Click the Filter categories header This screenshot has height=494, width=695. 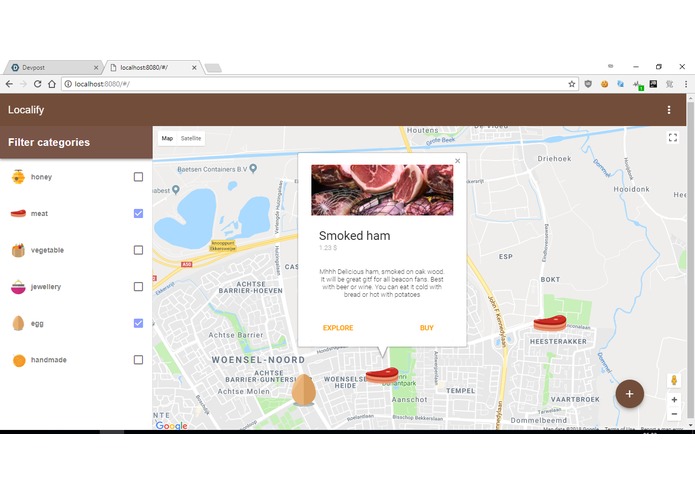tap(49, 142)
